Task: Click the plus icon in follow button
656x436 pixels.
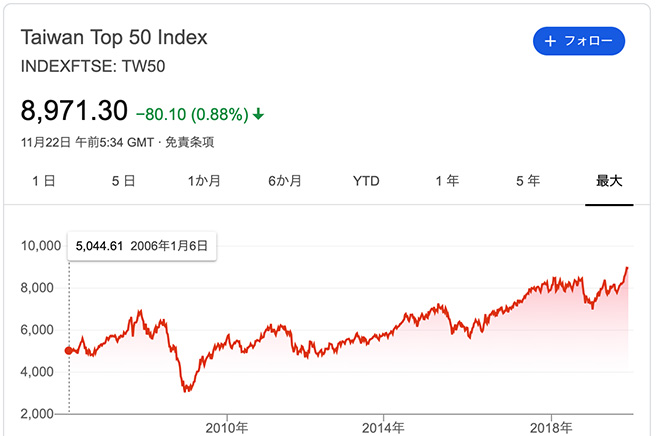Action: pos(550,41)
